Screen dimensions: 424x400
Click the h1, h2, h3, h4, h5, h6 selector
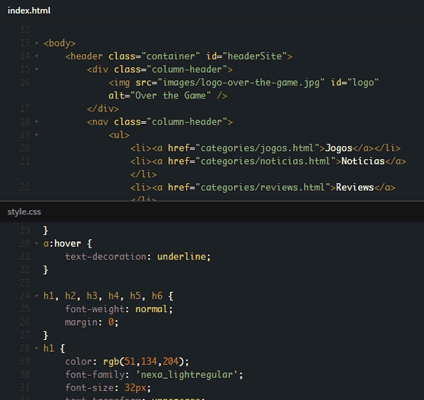coord(103,296)
